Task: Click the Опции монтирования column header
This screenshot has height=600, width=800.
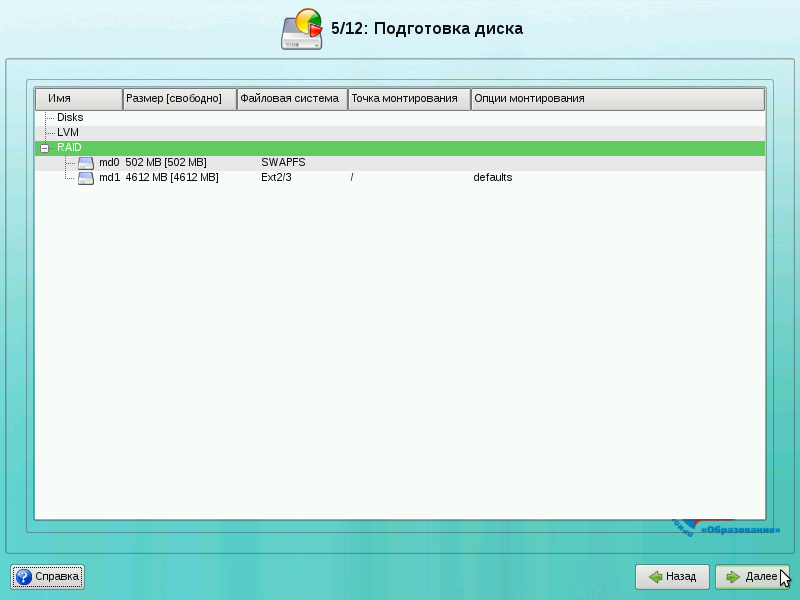Action: (617, 99)
